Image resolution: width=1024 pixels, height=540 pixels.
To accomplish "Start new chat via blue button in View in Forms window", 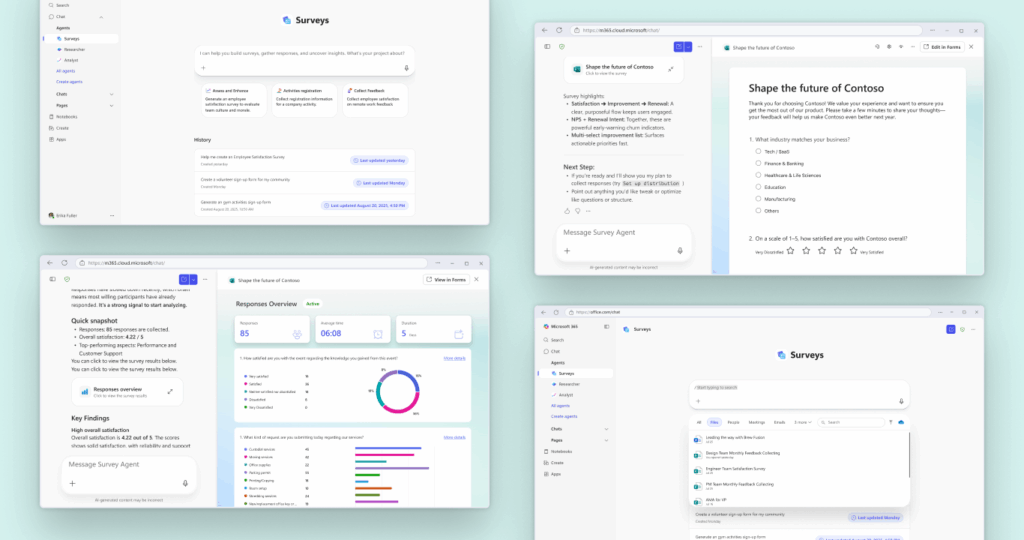I will (x=184, y=279).
